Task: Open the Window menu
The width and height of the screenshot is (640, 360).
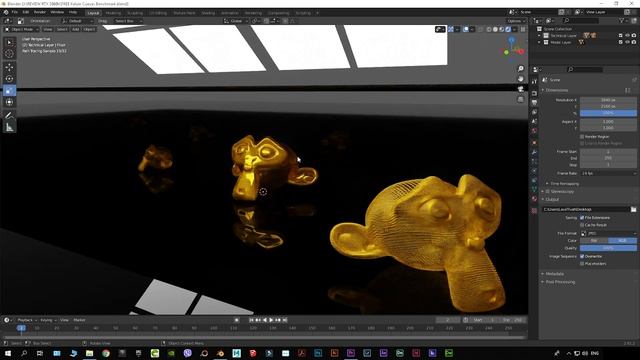Action: tap(57, 12)
